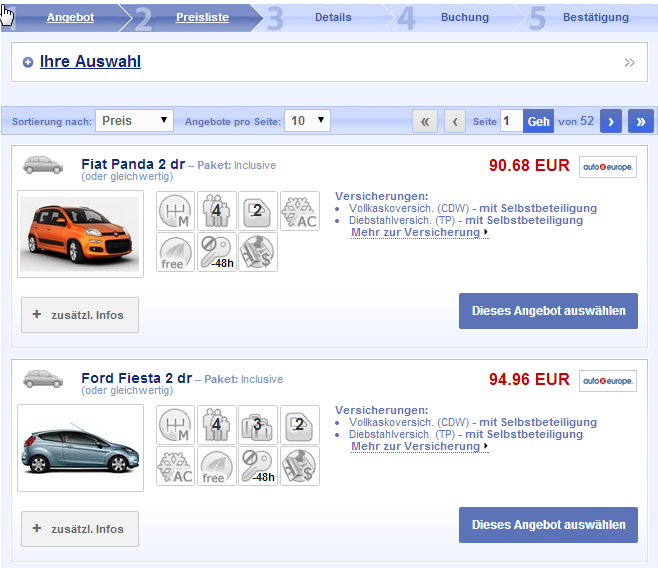
Task: Click the Diebstahlversich. (TP) line for Fiat Panda
Action: click(x=466, y=221)
